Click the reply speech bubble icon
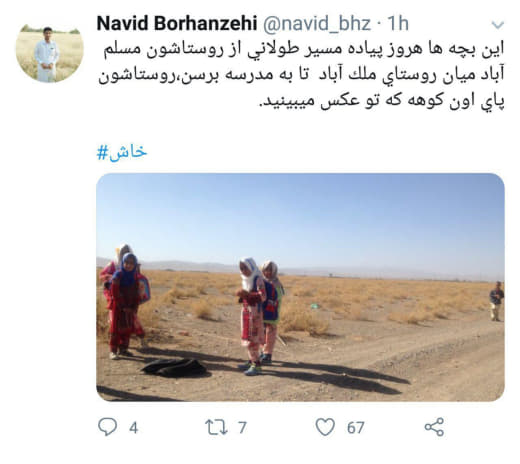The image size is (520, 464). [107, 427]
